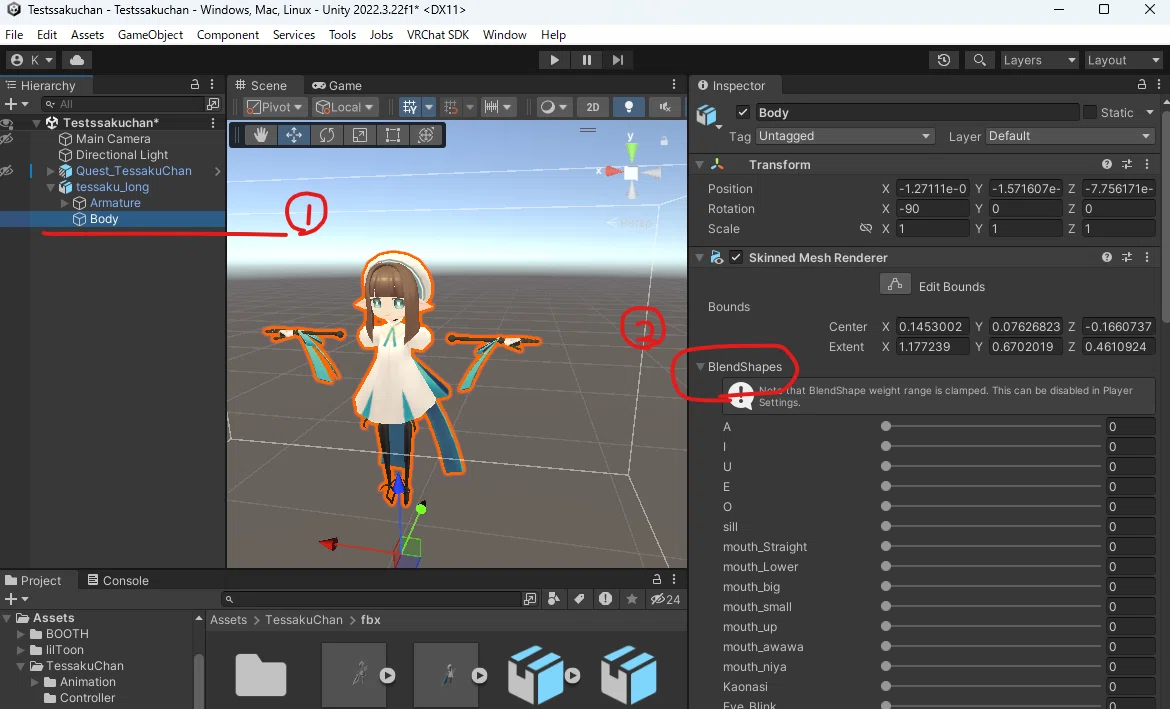Adjust the Kaonasi blendshape slider
Viewport: 1170px width, 709px height.
(992, 687)
